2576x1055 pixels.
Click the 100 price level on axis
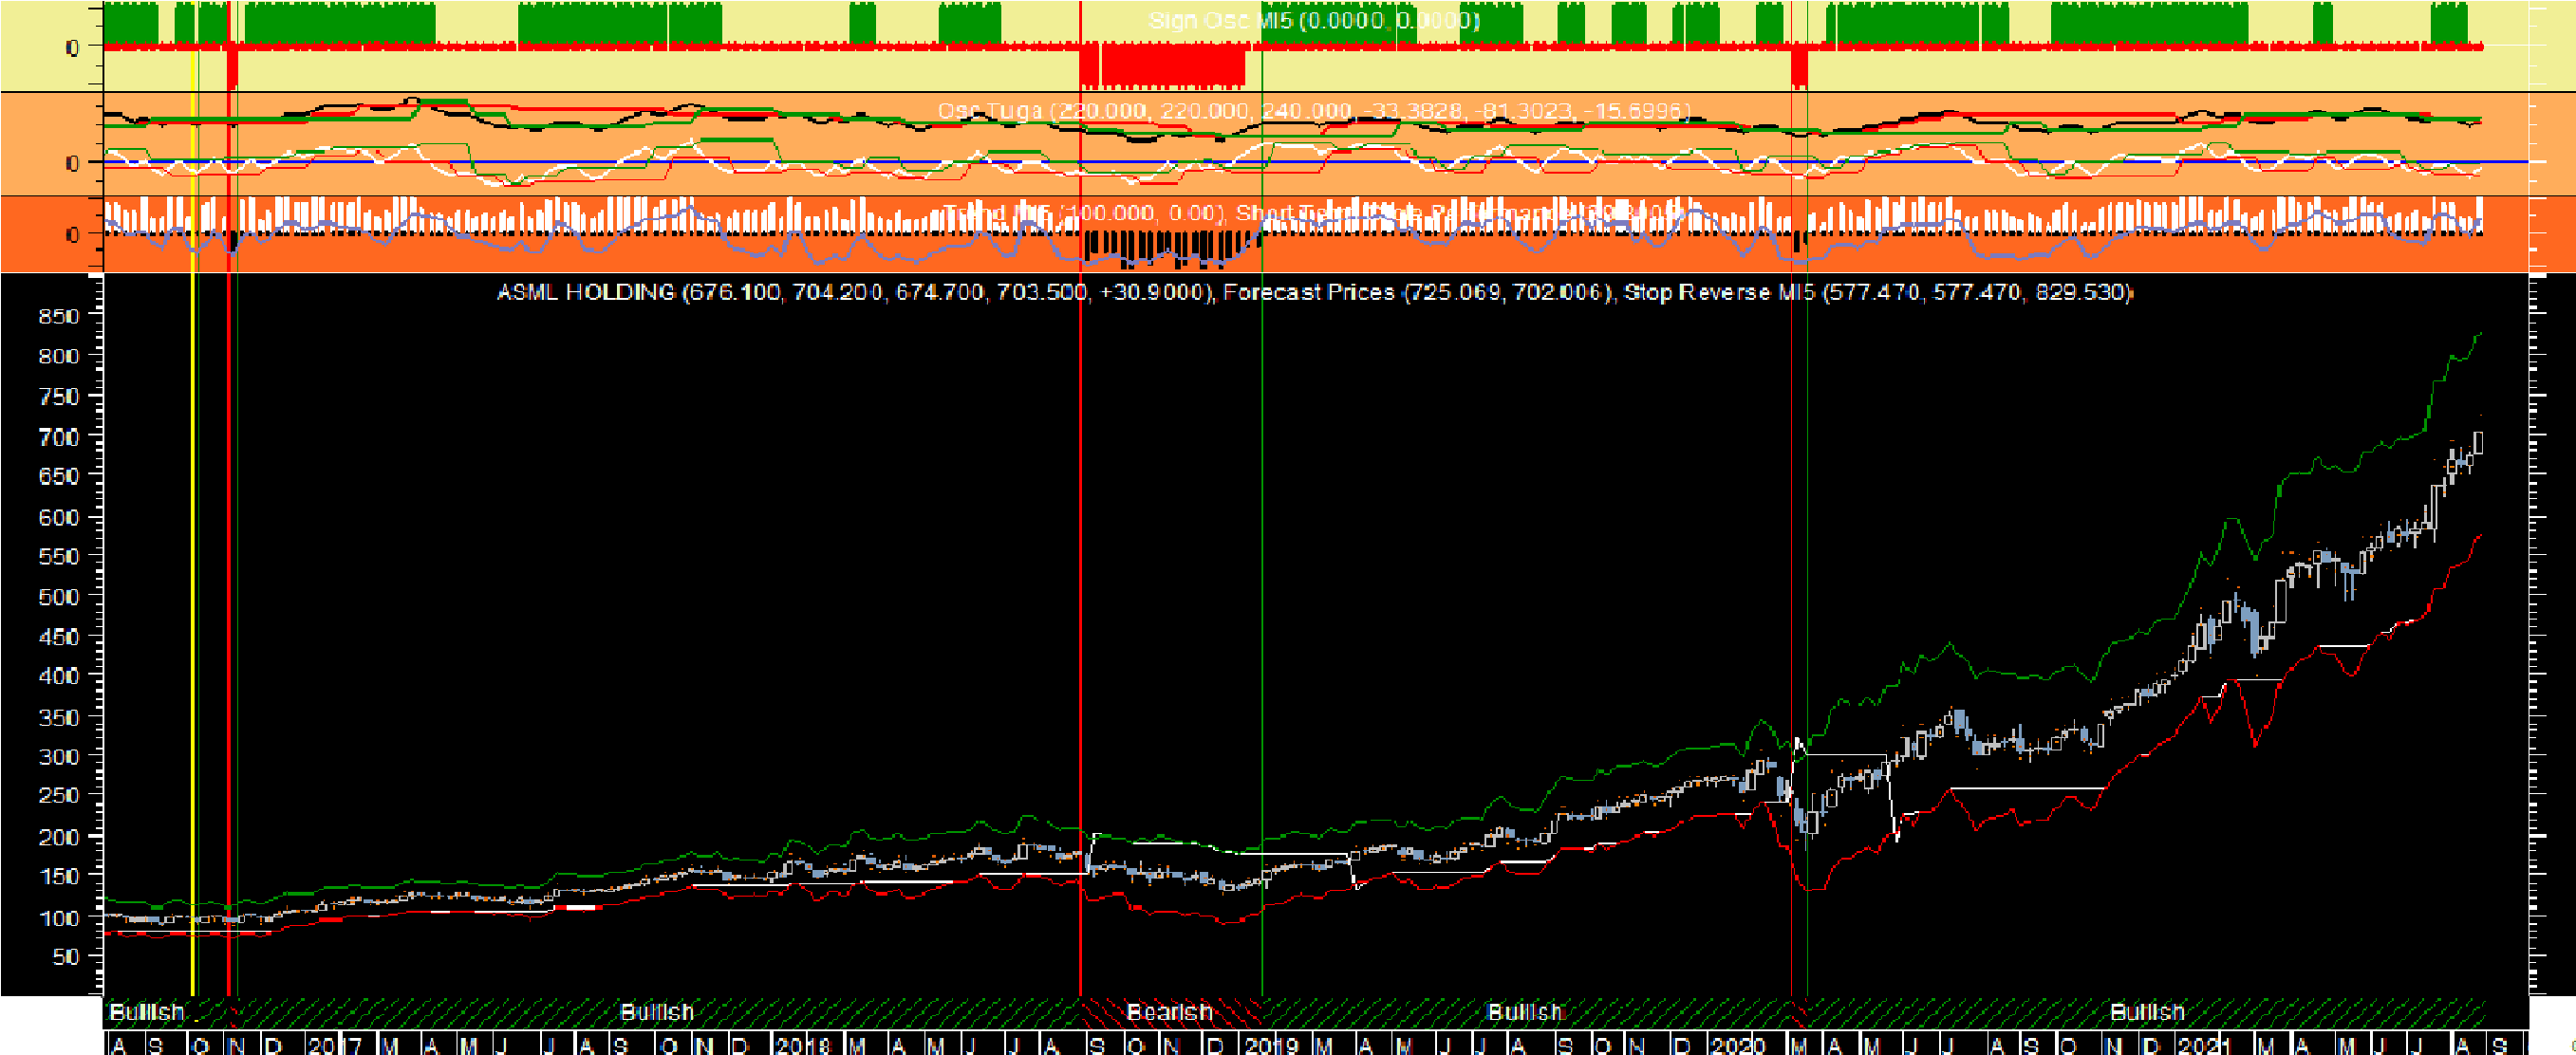pos(58,917)
